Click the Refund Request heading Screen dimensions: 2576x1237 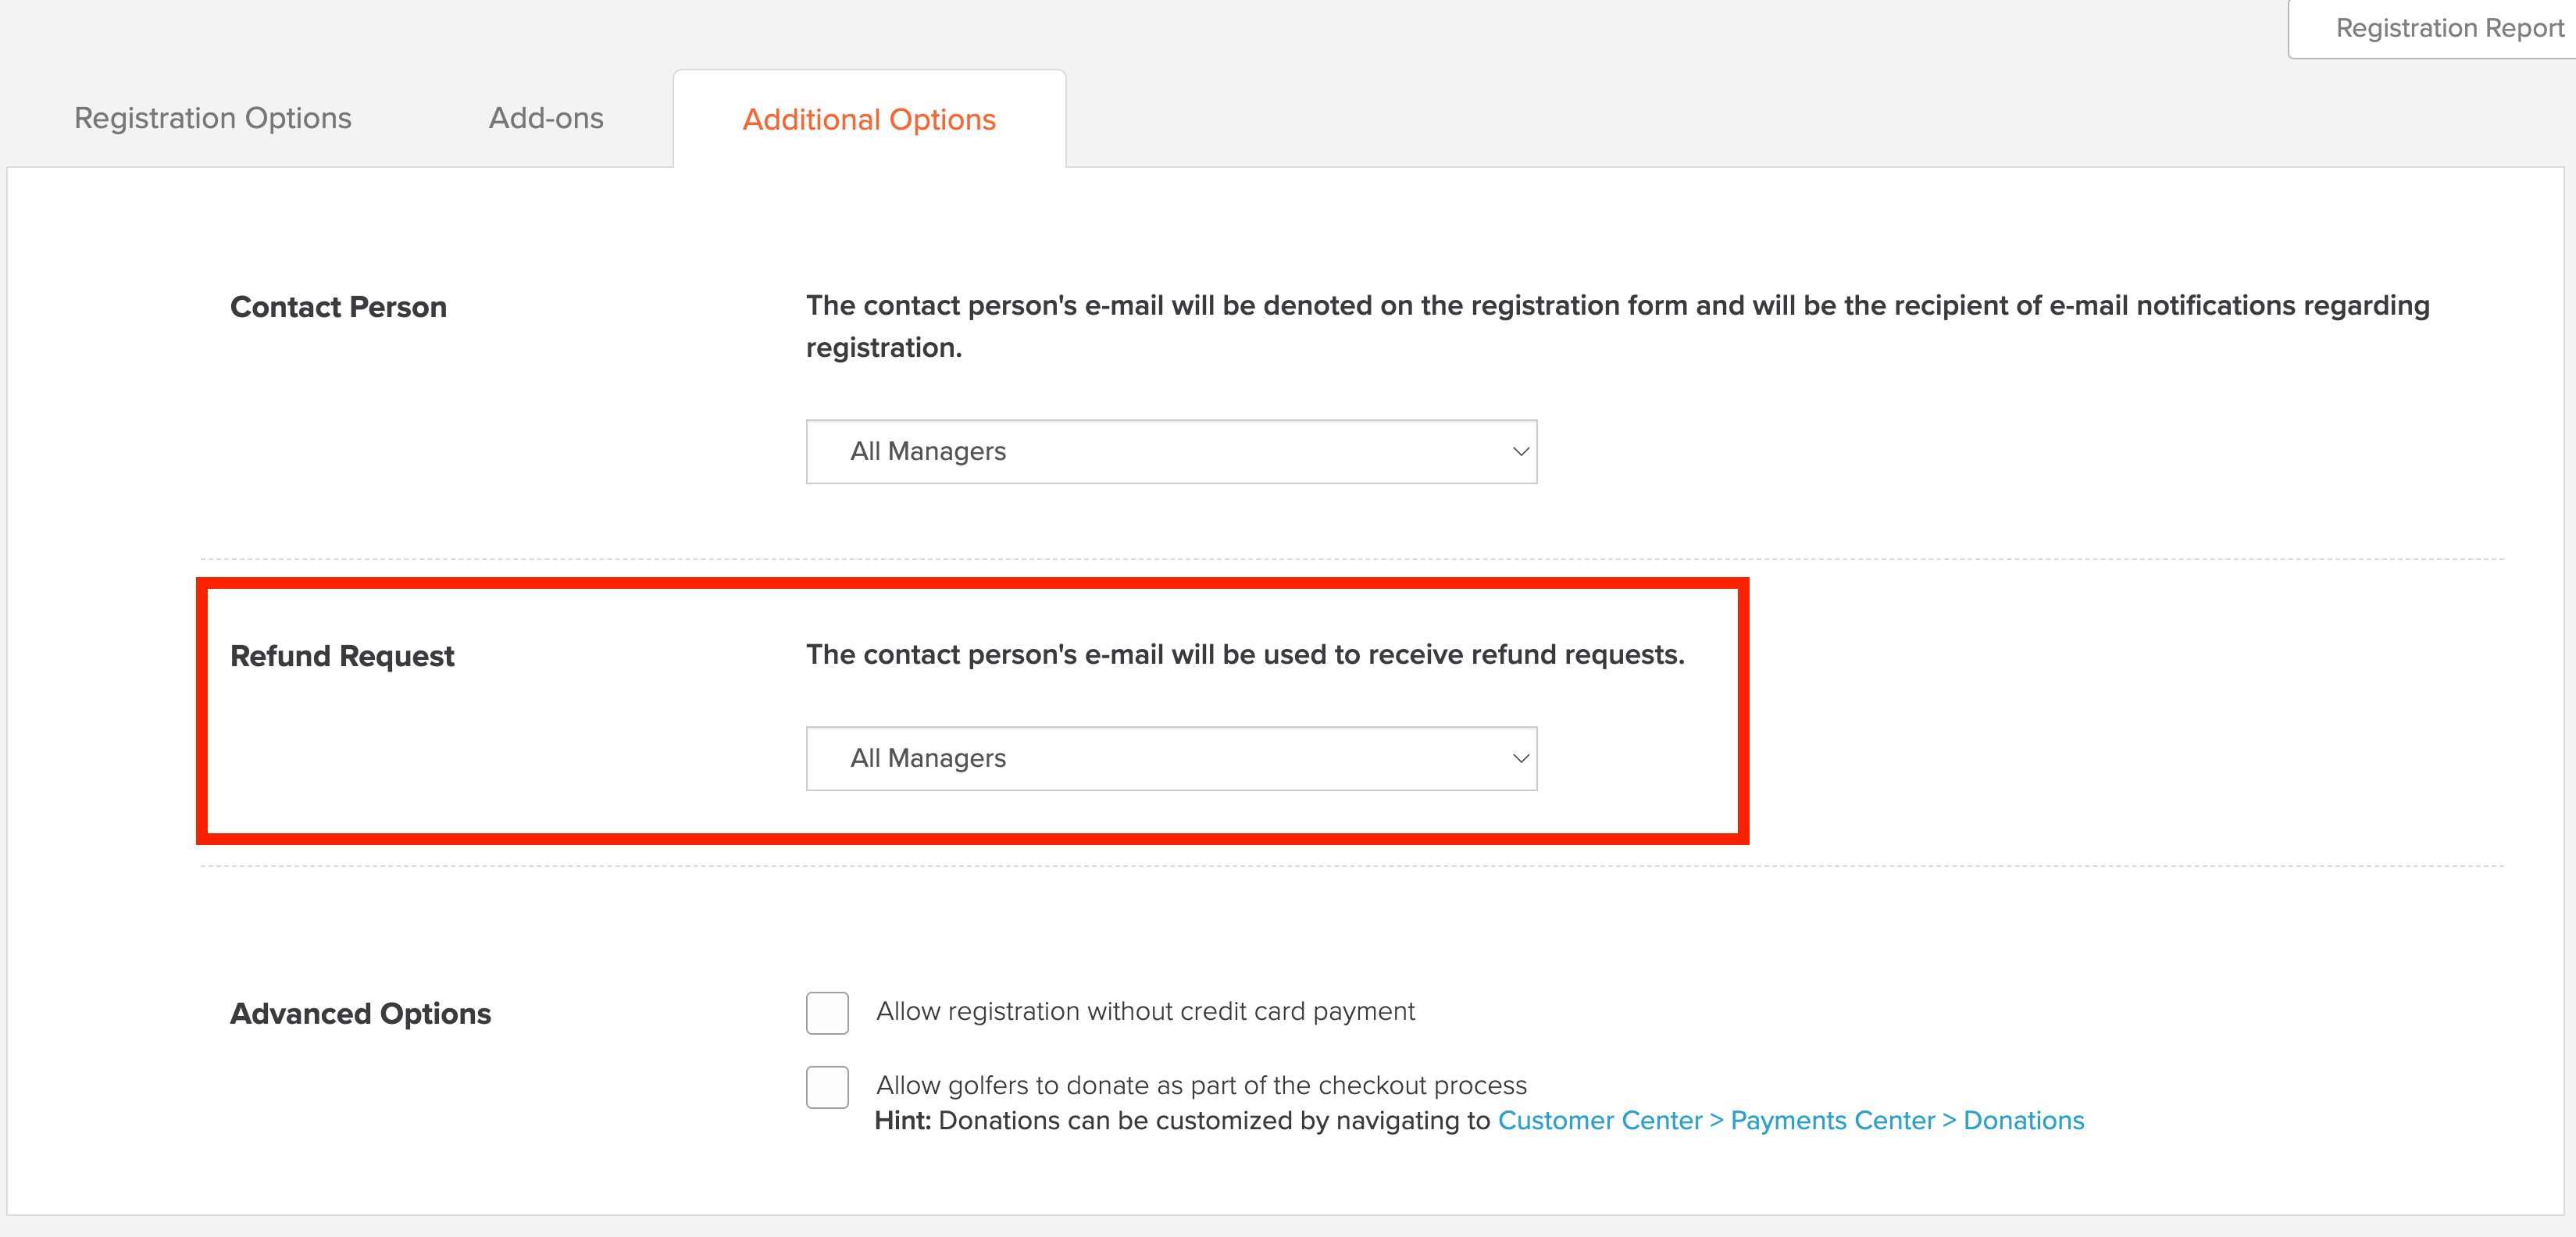pyautogui.click(x=342, y=656)
